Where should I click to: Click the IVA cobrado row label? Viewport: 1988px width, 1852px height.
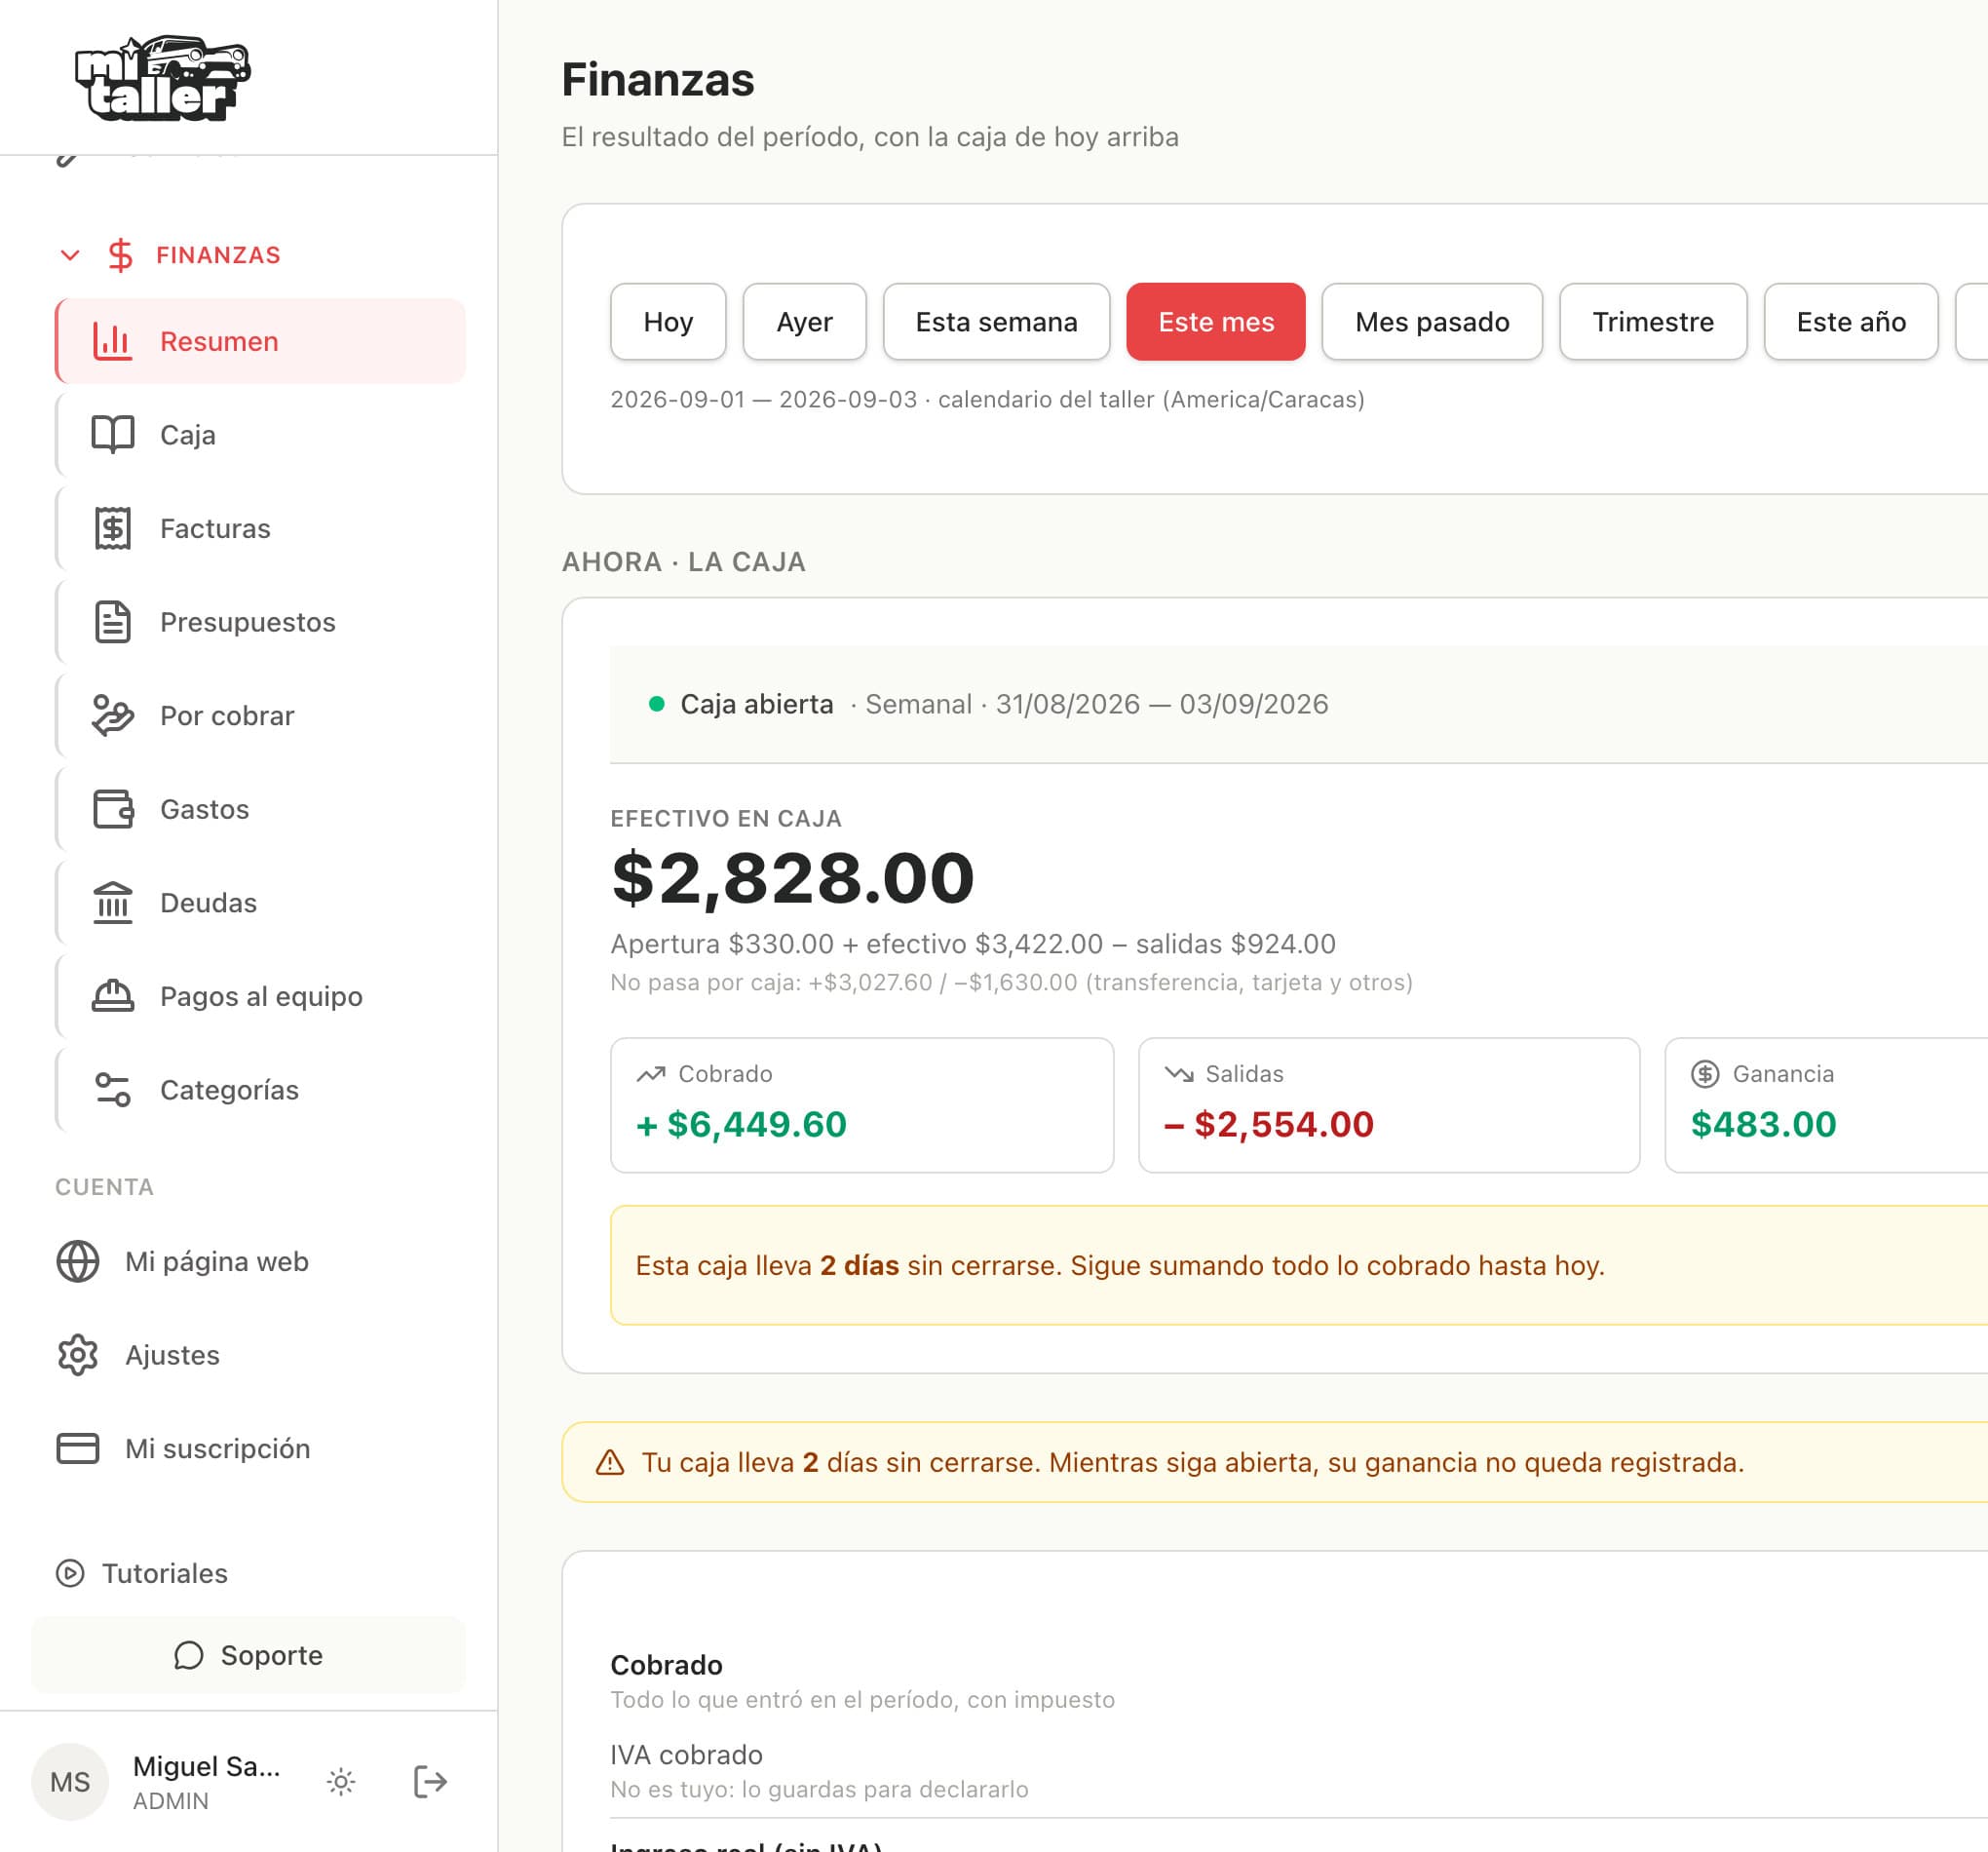click(686, 1755)
